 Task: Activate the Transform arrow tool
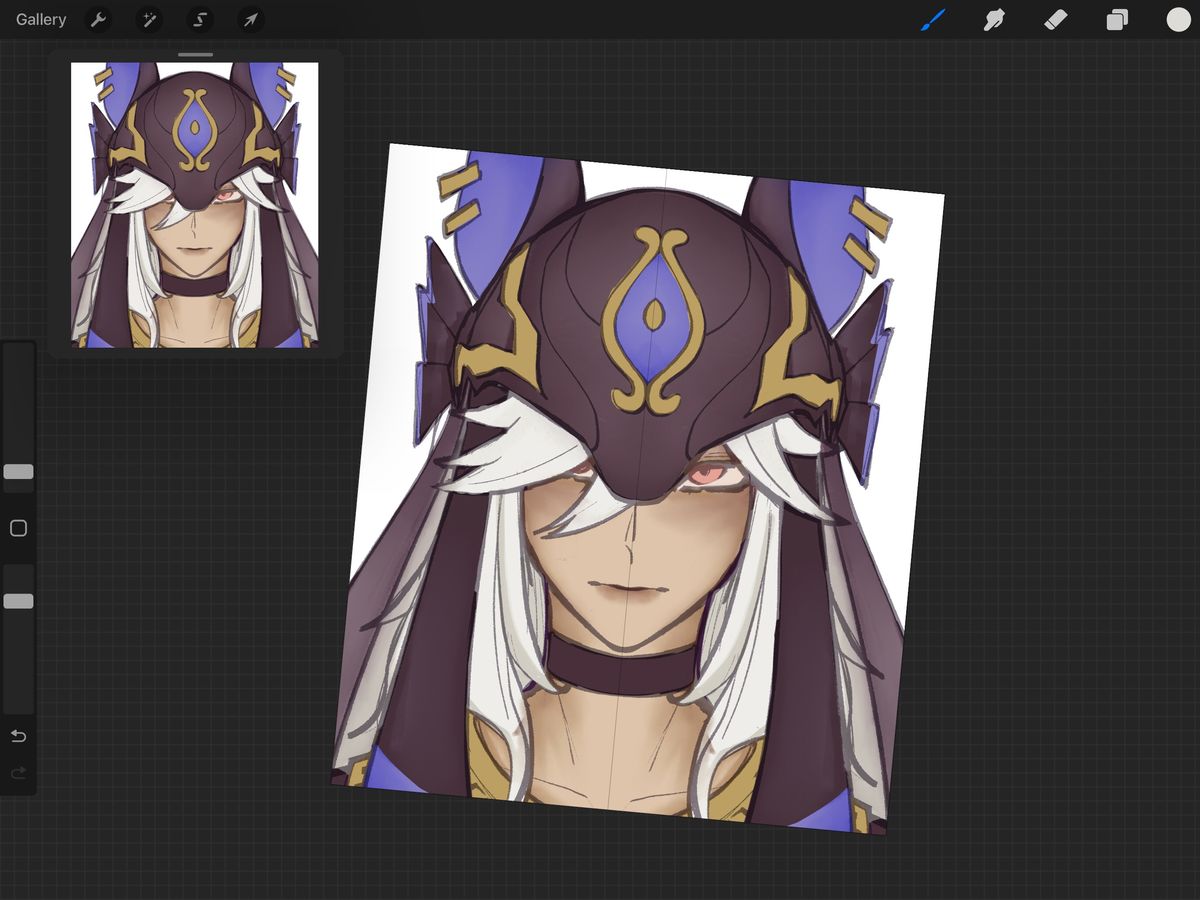(251, 20)
